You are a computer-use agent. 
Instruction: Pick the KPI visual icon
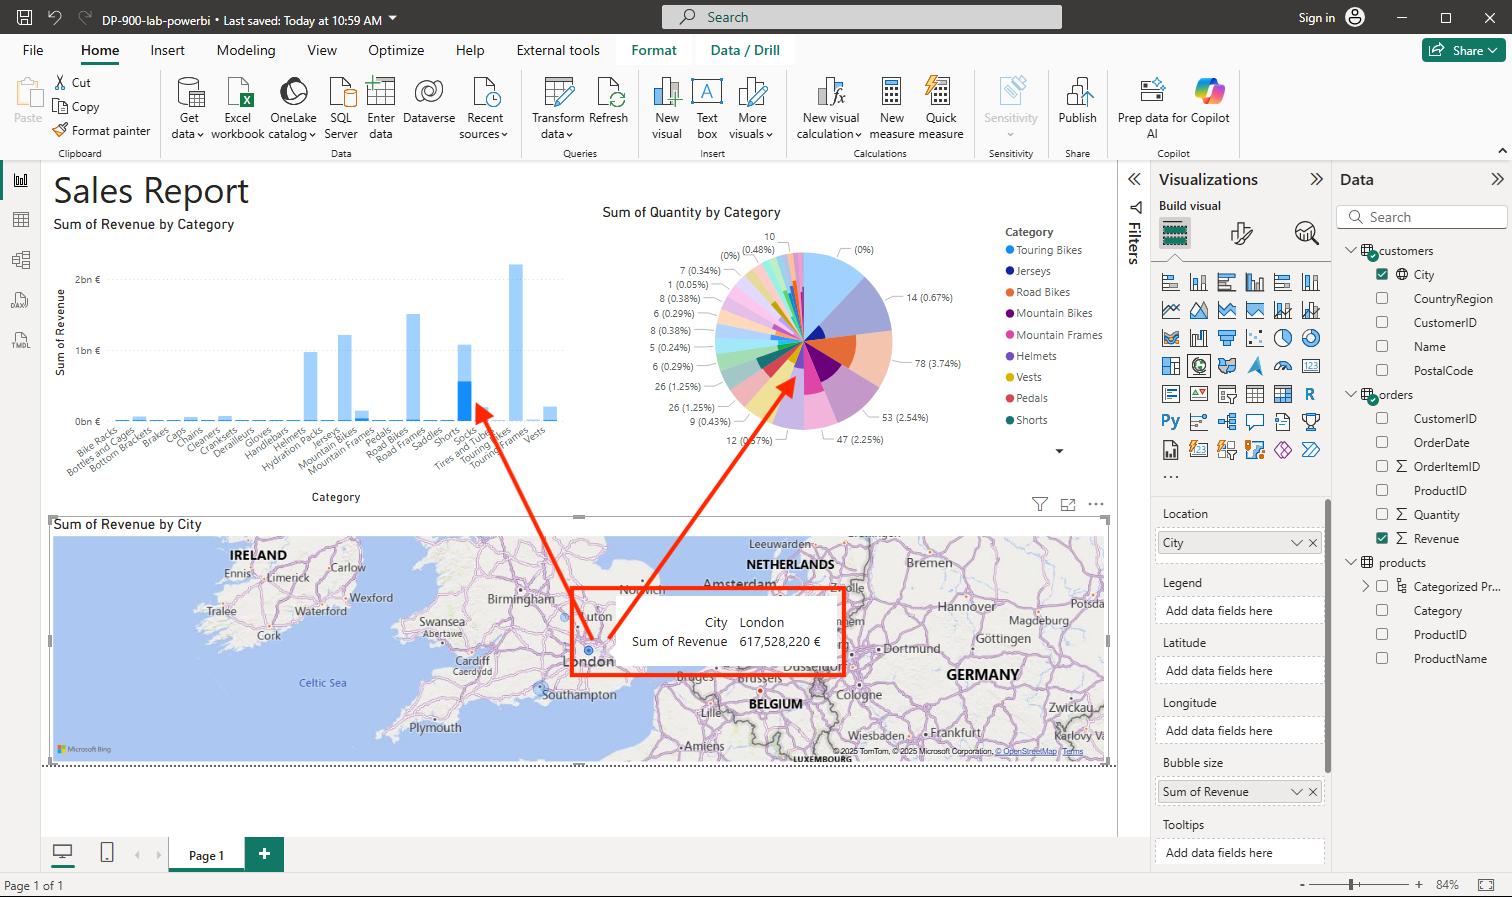coord(1199,394)
